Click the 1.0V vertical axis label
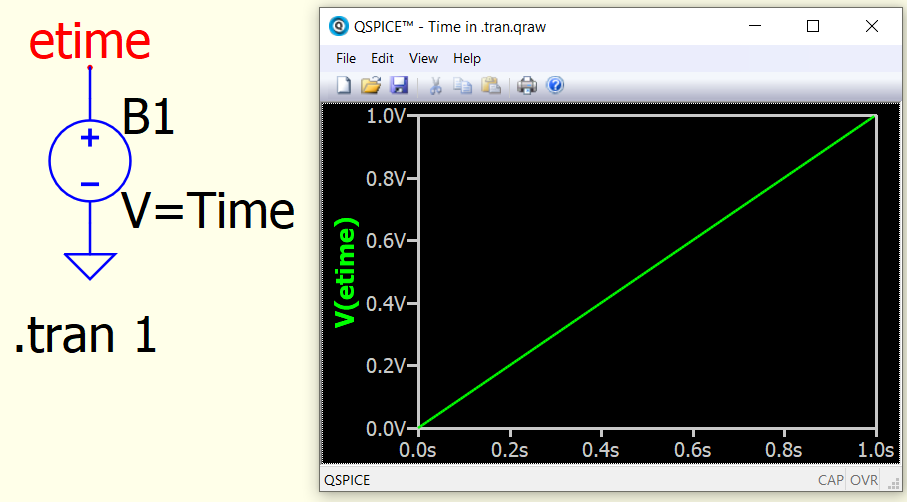 [386, 116]
